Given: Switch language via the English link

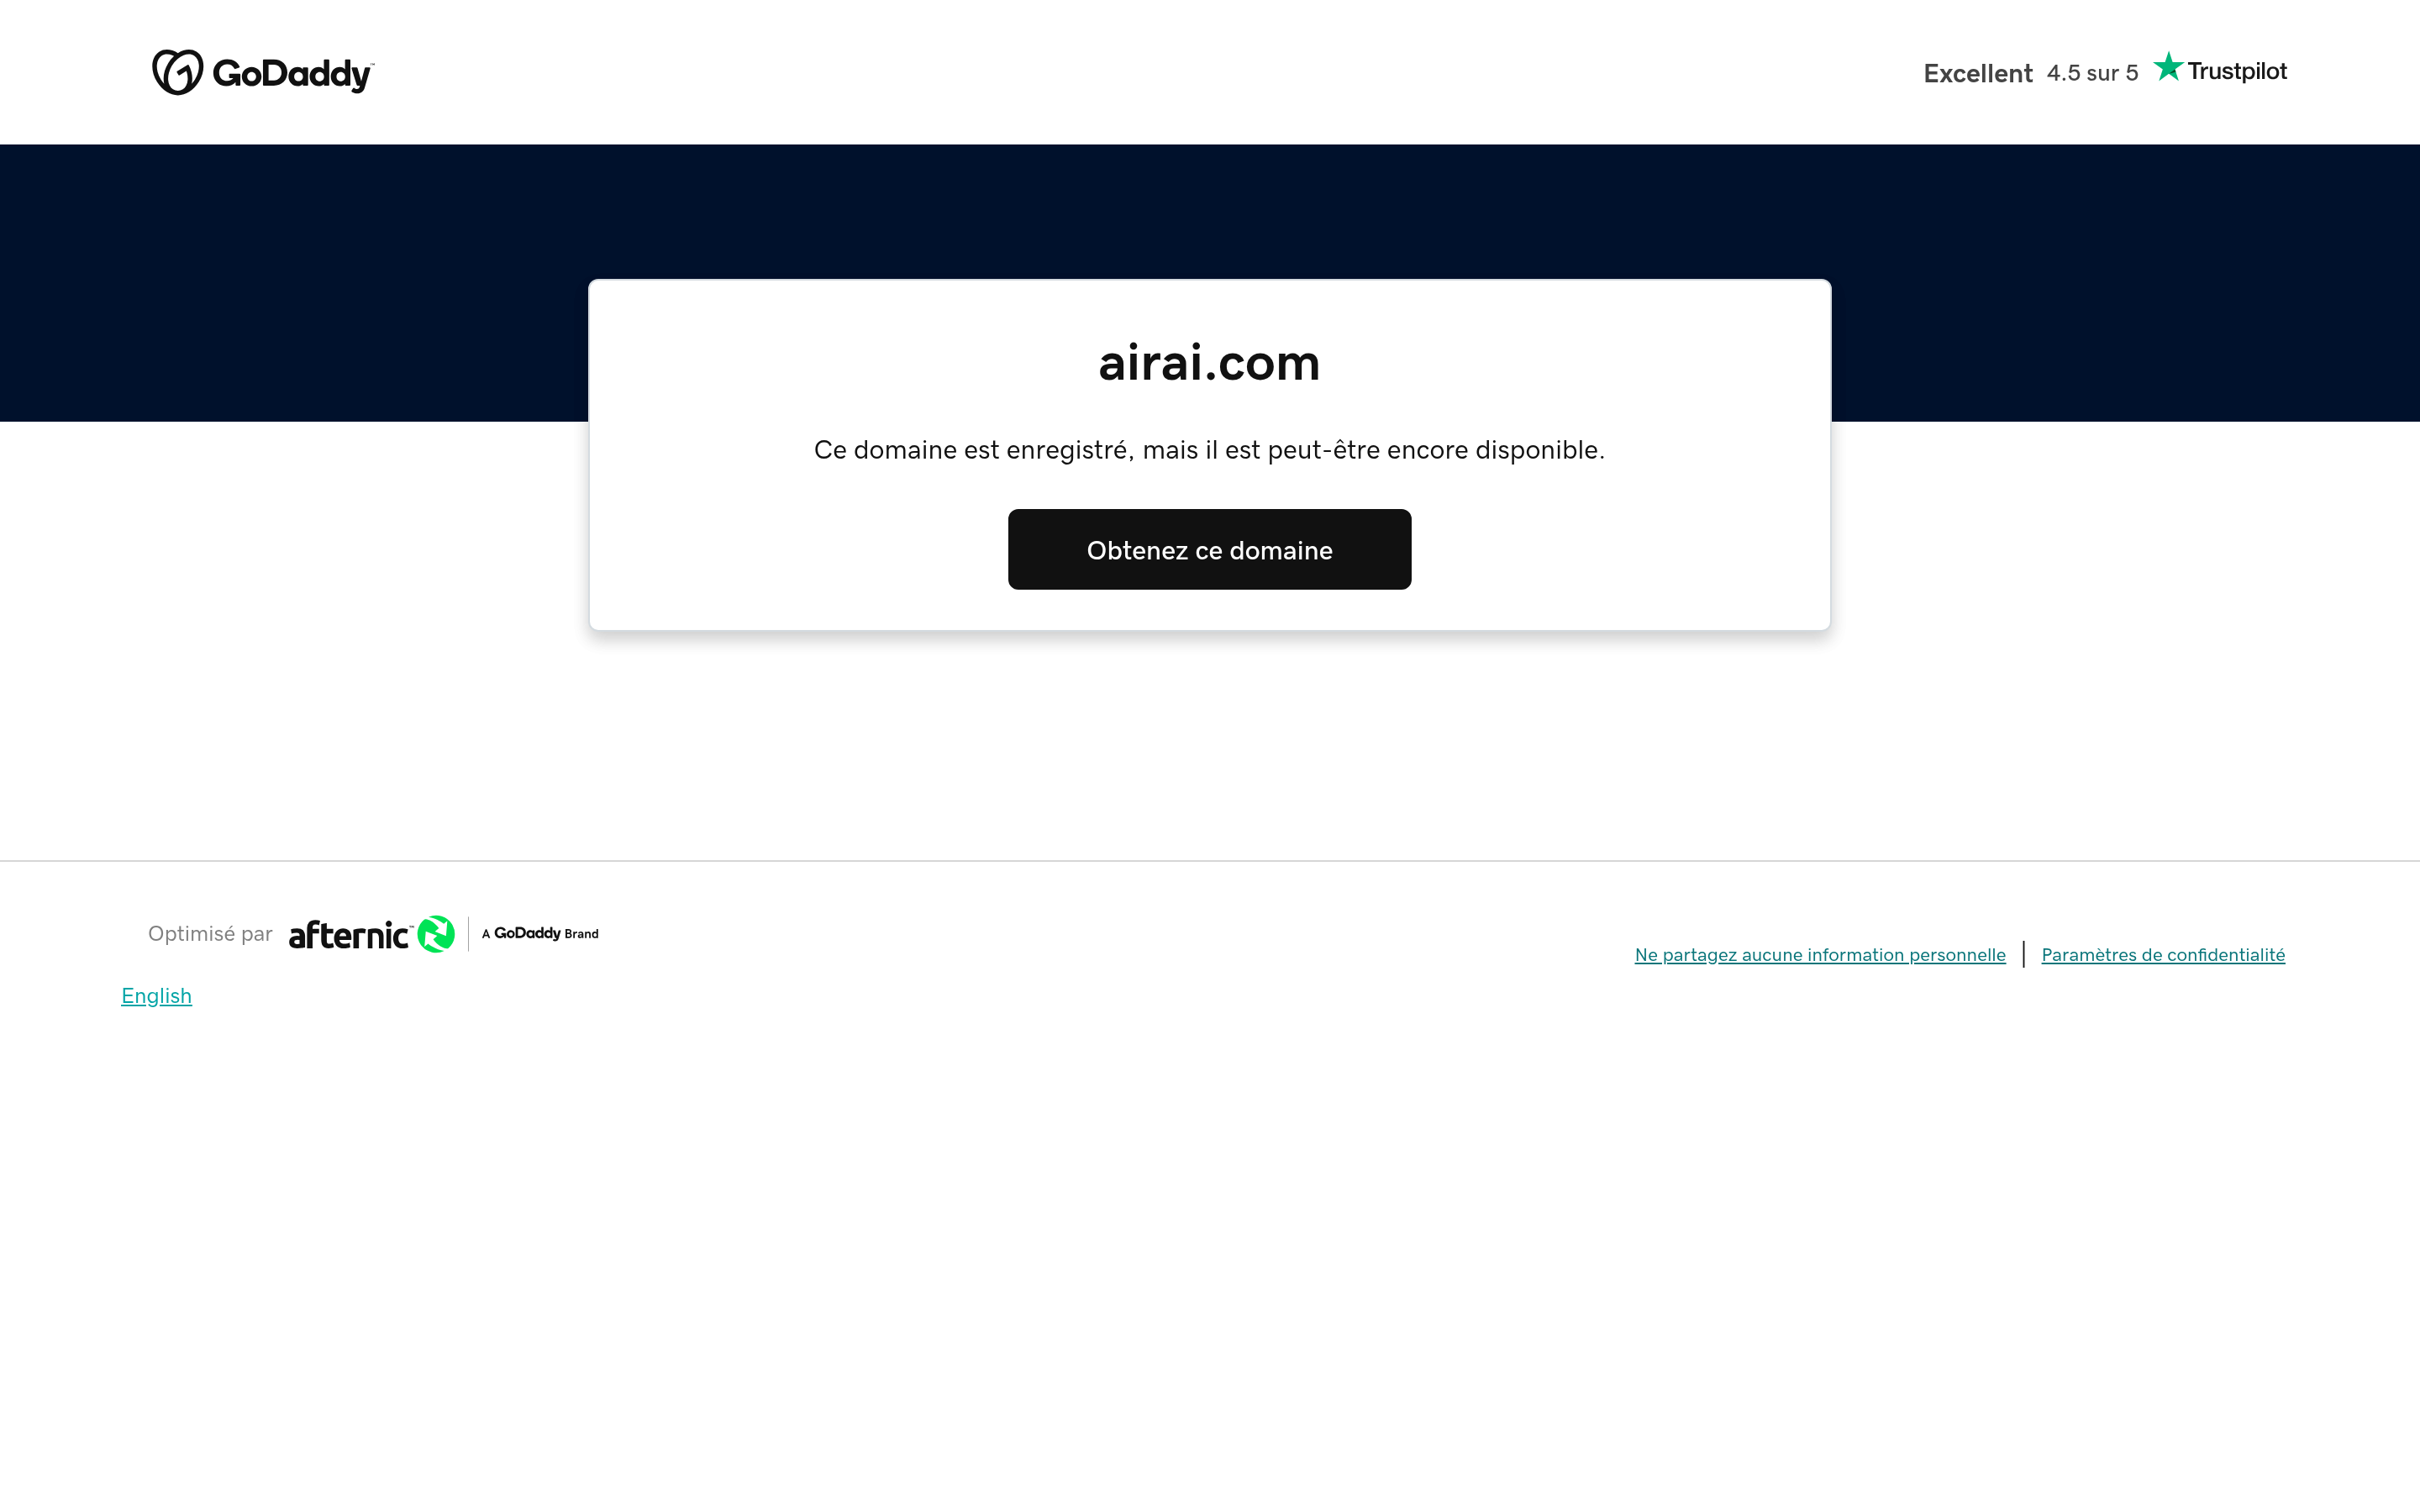Looking at the screenshot, I should (156, 996).
